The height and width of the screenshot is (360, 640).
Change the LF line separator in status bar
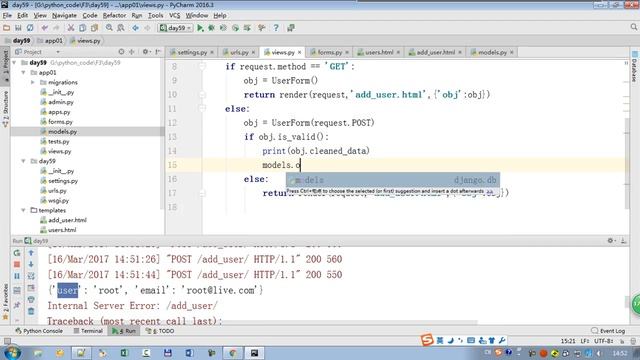(x=584, y=341)
